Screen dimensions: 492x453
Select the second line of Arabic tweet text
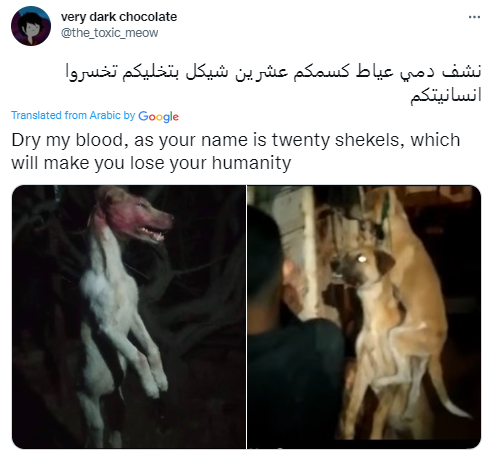coord(446,96)
